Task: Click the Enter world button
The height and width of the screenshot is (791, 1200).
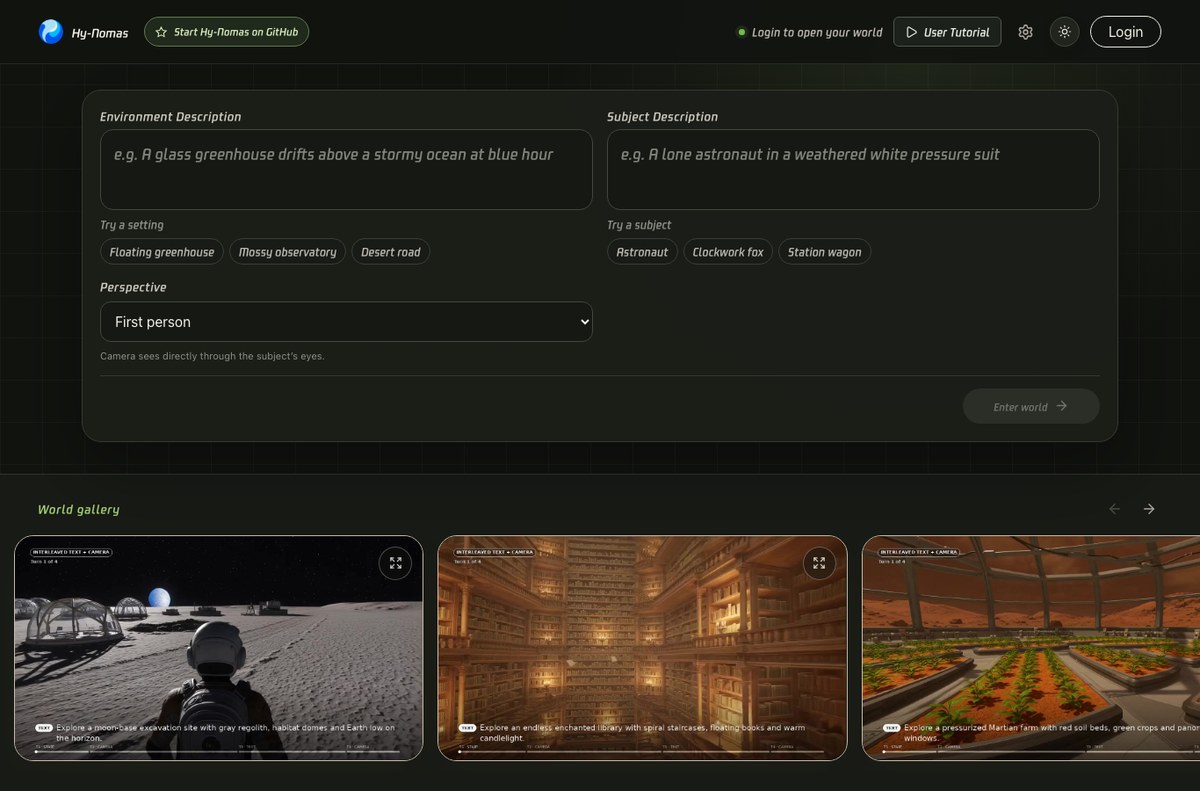Action: 1031,407
